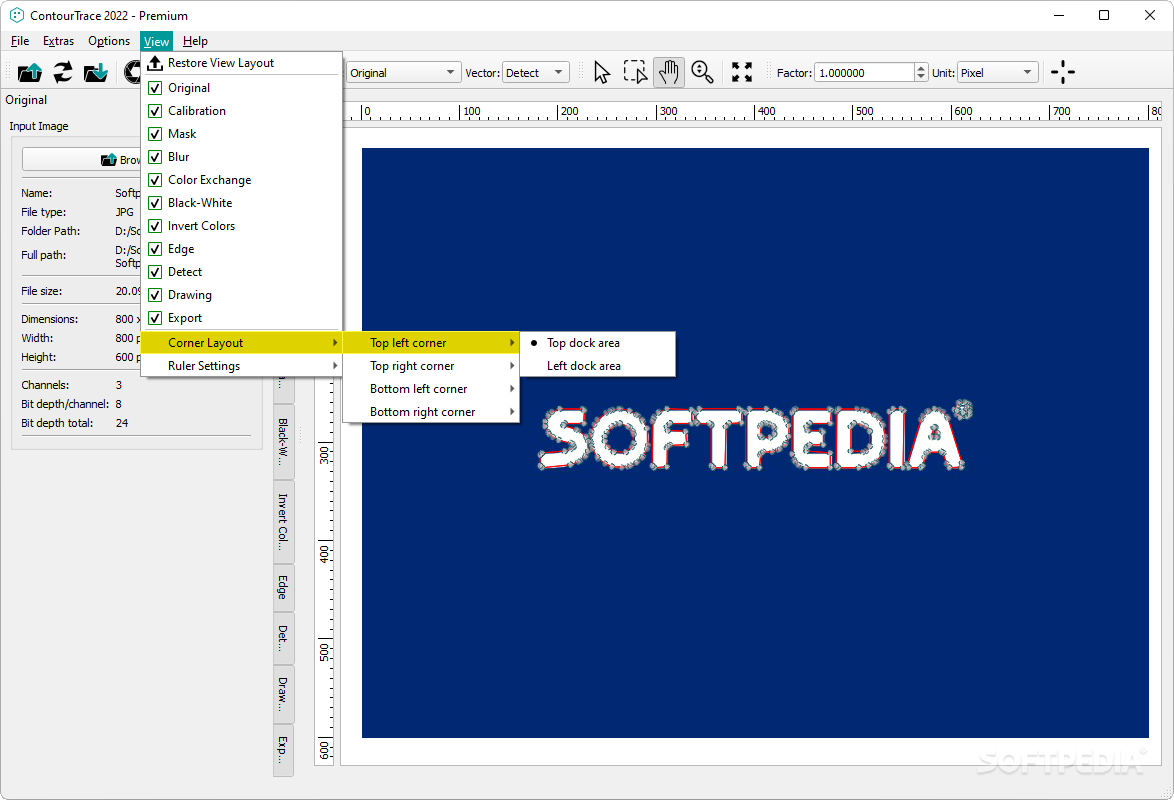Viewport: 1174px width, 800px height.
Task: Click the reload arrows icon
Action: click(x=63, y=73)
